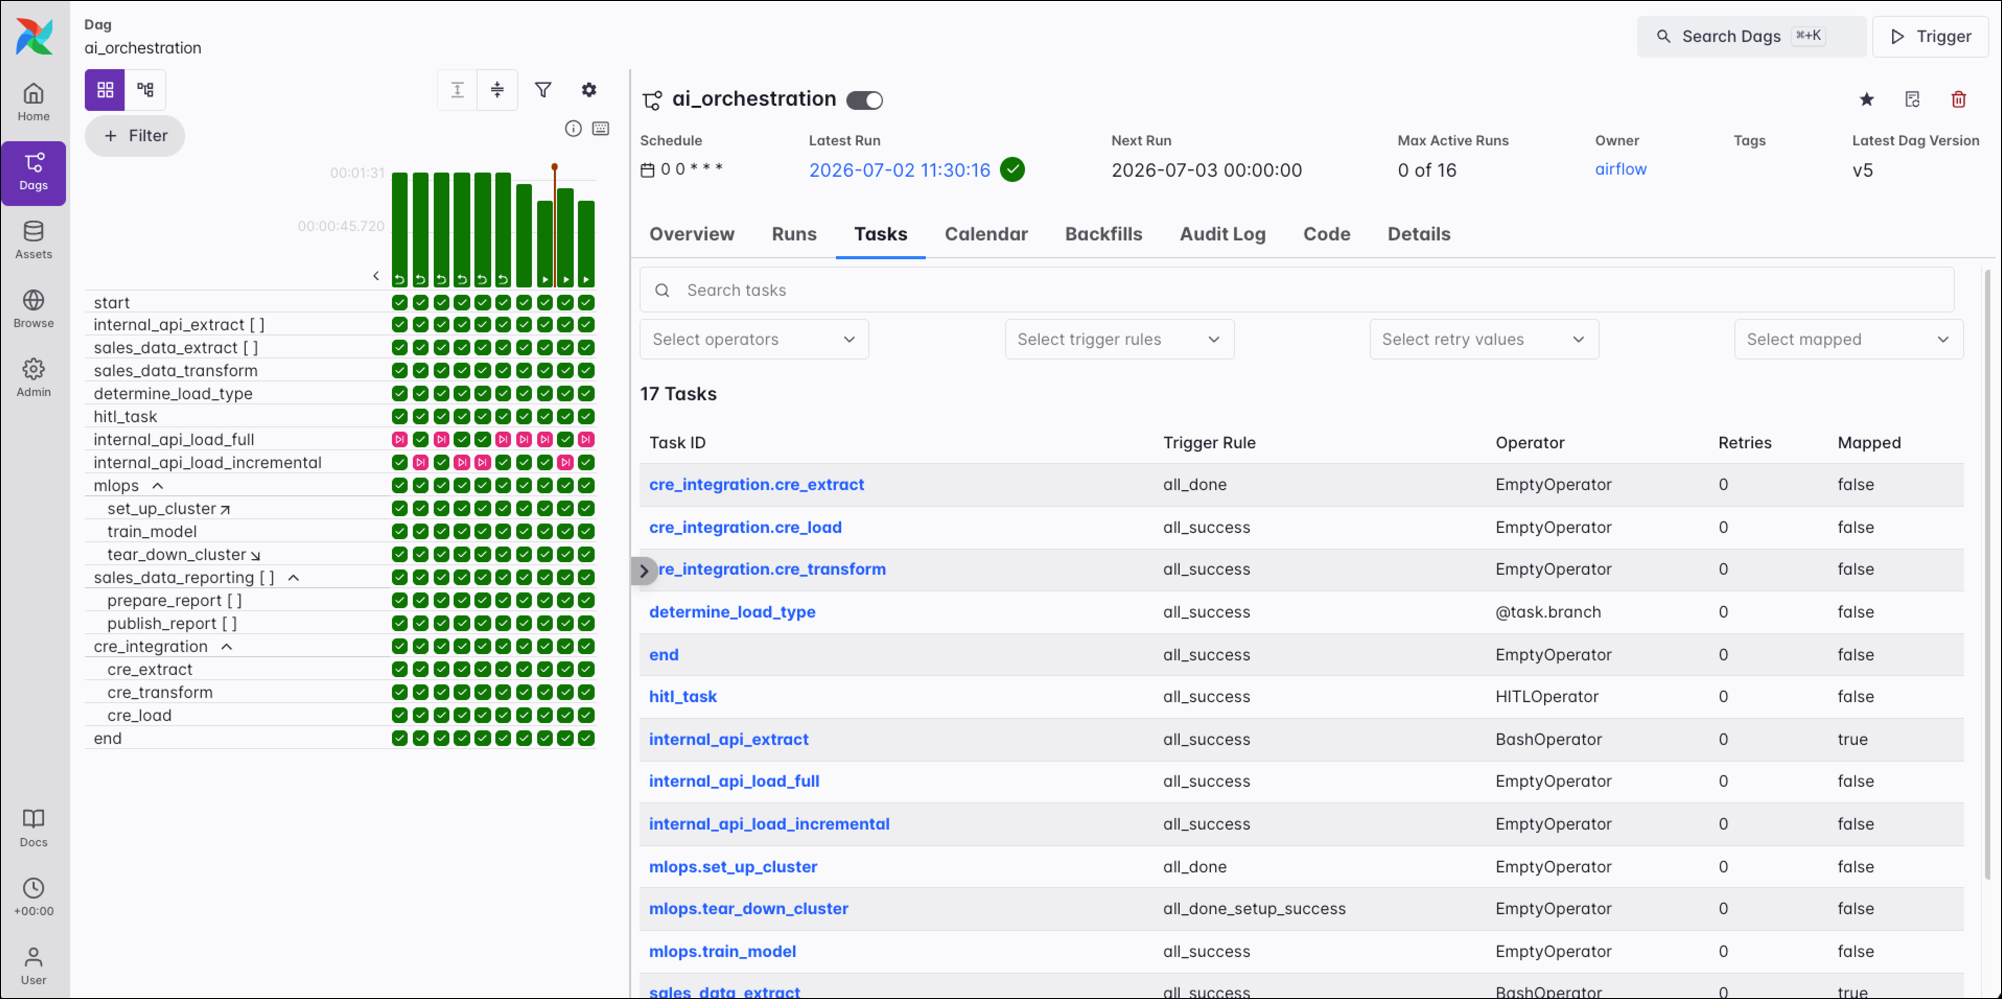Open Dags in sidebar
2002x999 pixels.
[34, 172]
